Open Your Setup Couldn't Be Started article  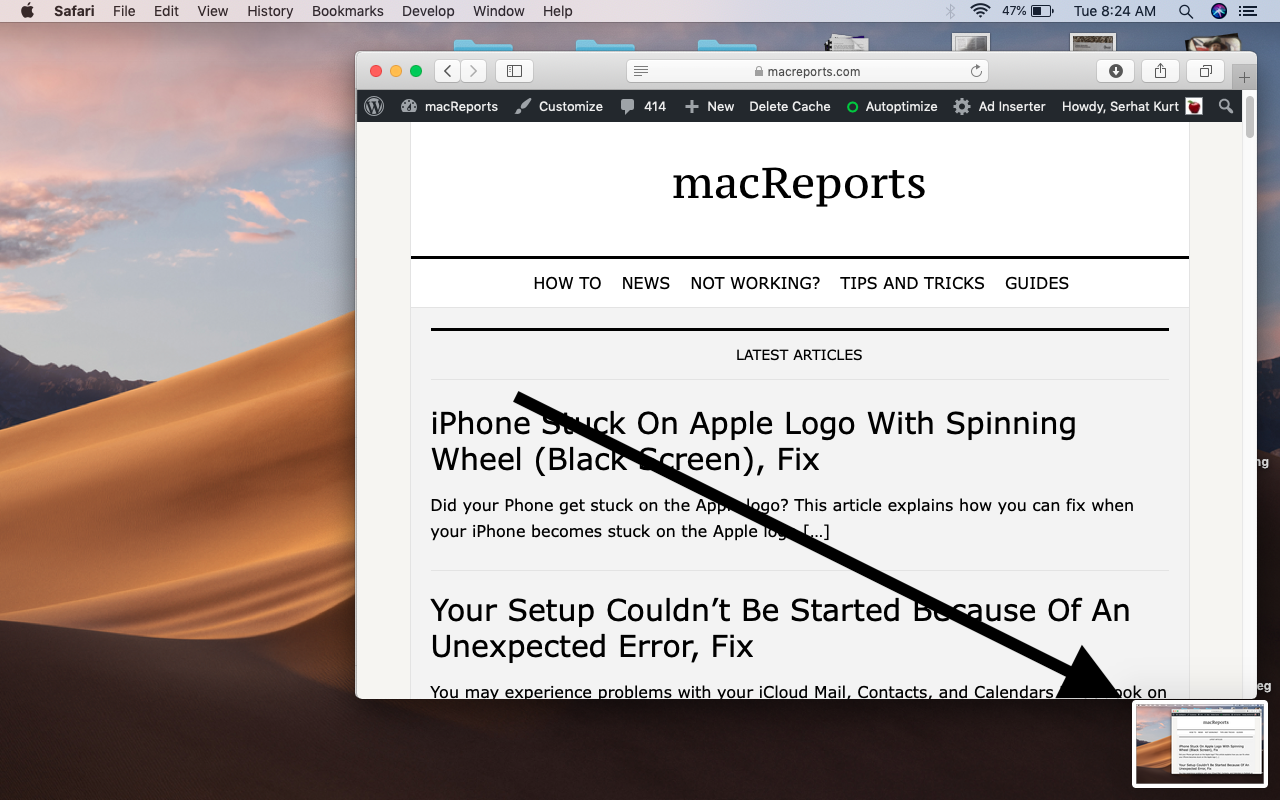pos(780,628)
